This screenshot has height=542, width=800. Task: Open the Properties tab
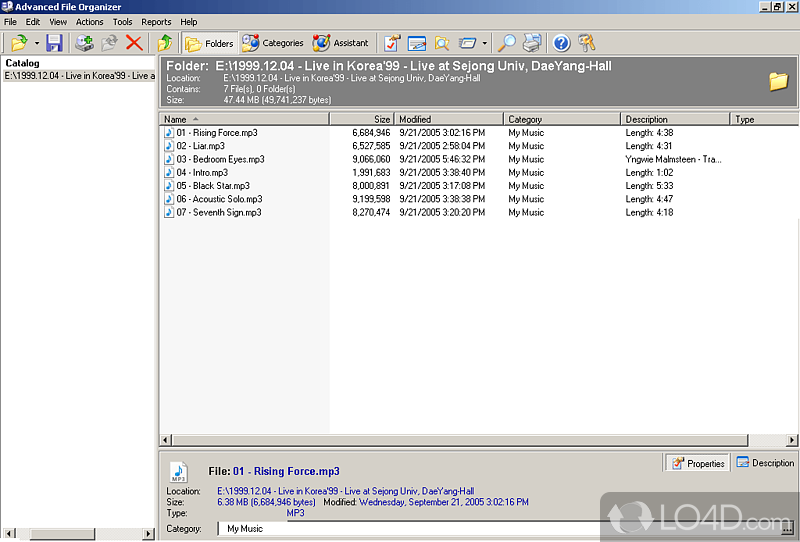[x=698, y=463]
